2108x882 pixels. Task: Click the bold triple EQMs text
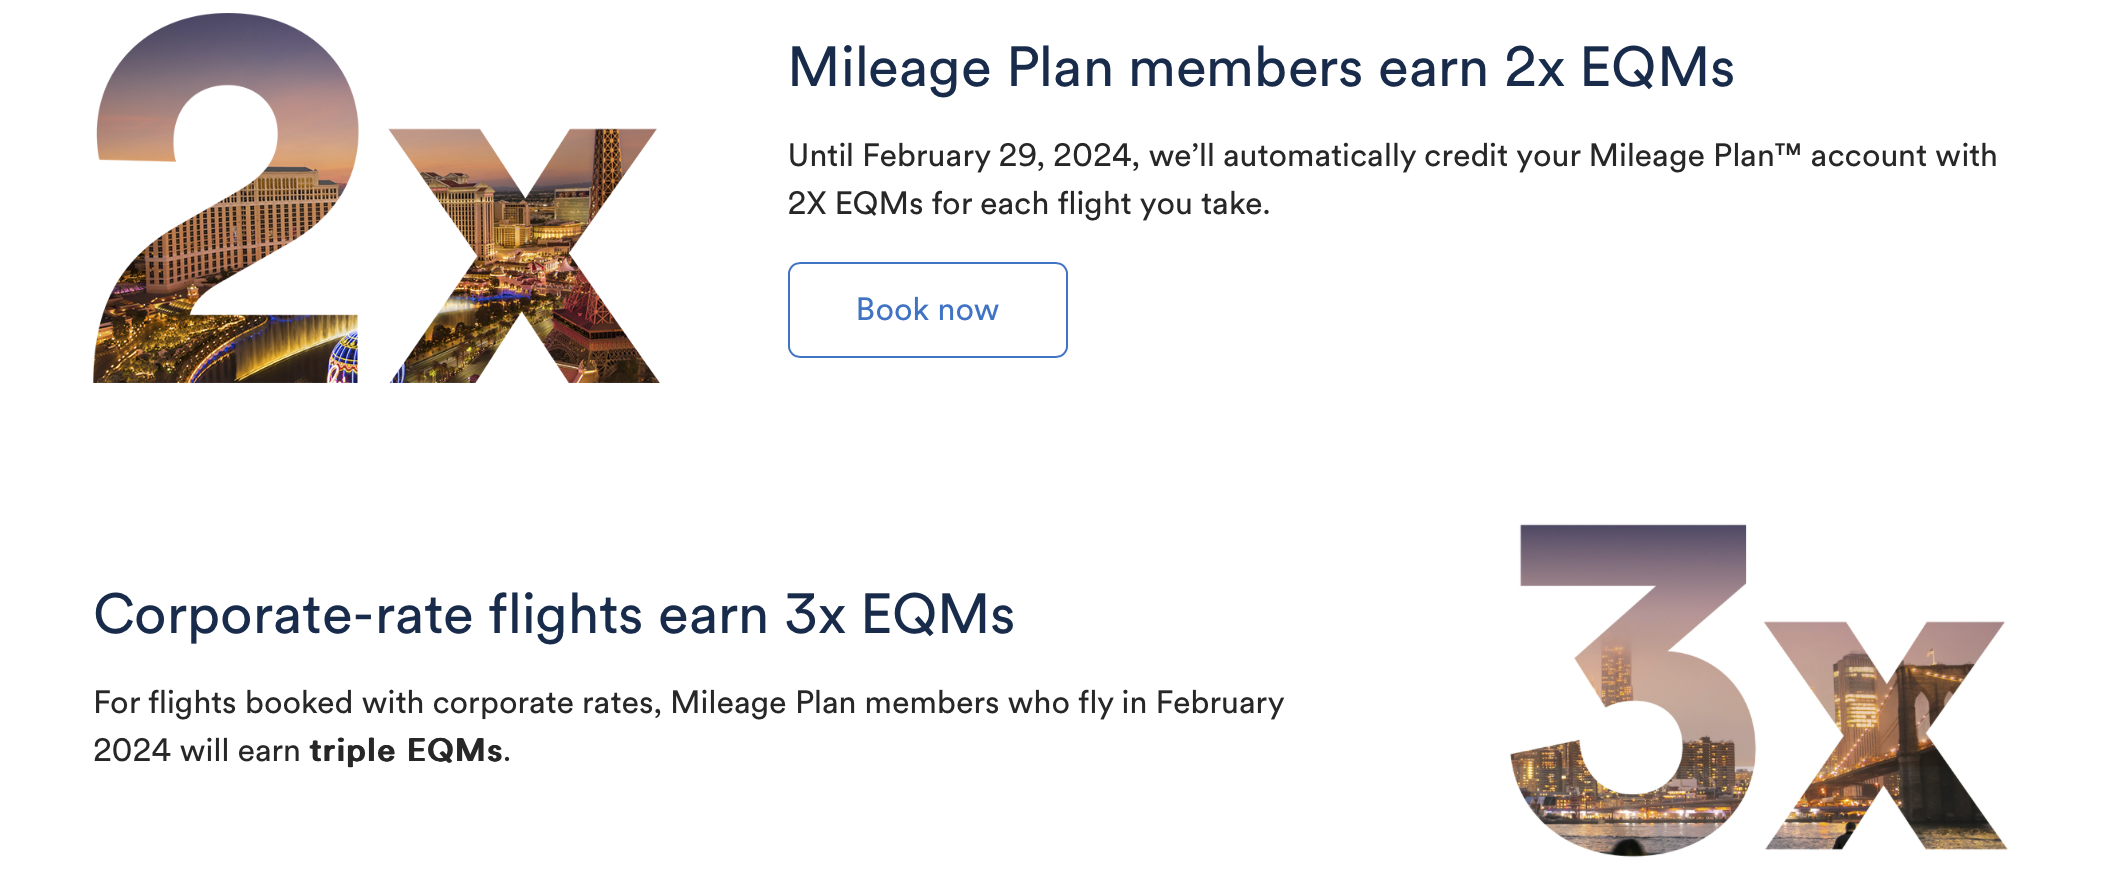406,750
